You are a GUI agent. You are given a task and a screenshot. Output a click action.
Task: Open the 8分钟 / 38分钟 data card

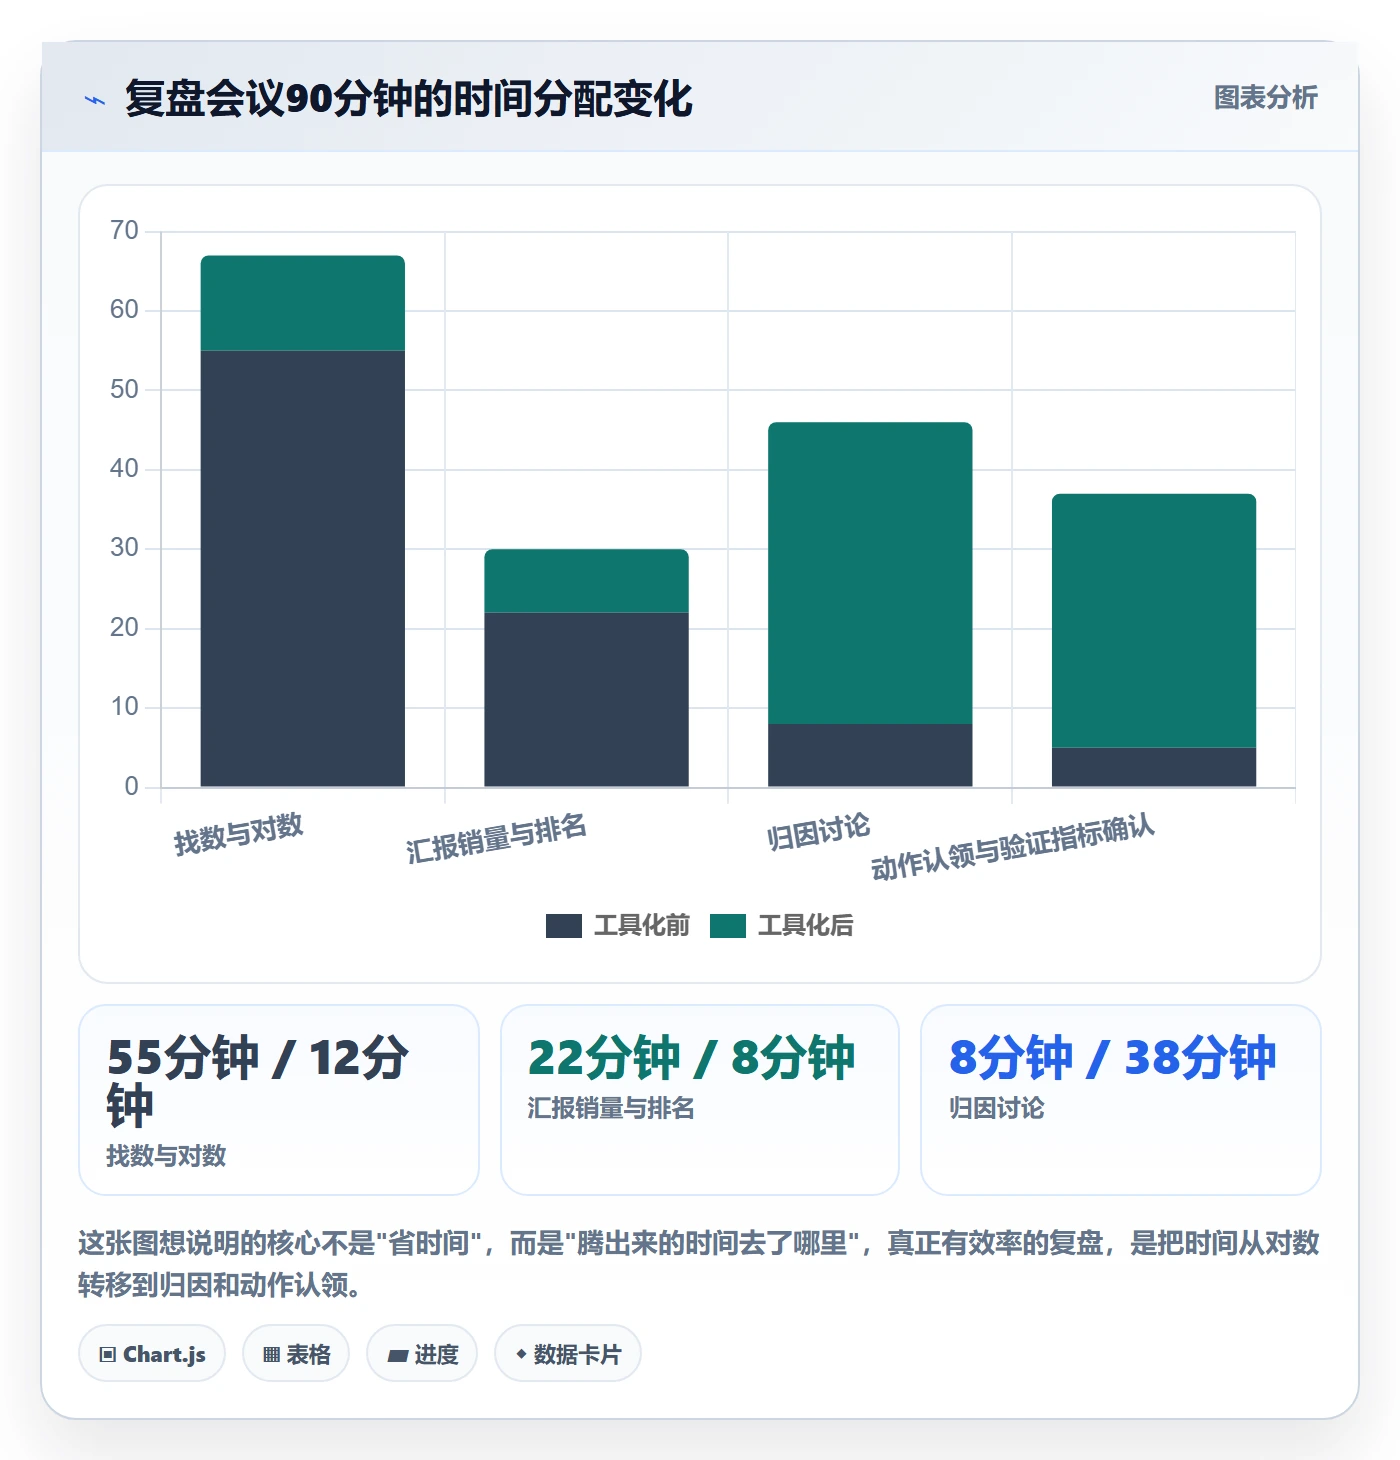(1121, 1100)
